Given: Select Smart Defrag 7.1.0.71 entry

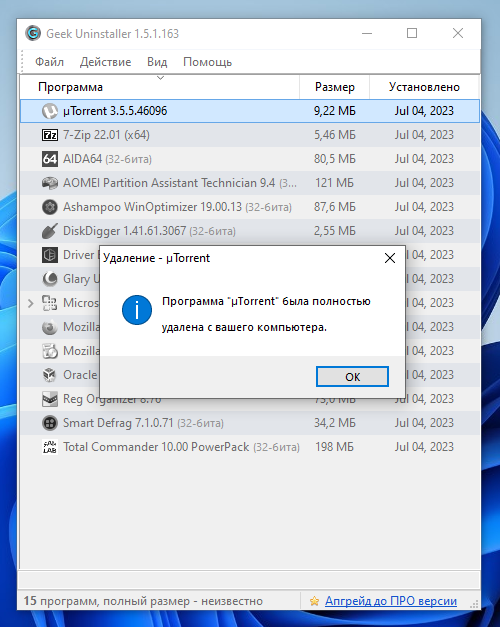Looking at the screenshot, I should click(x=250, y=423).
